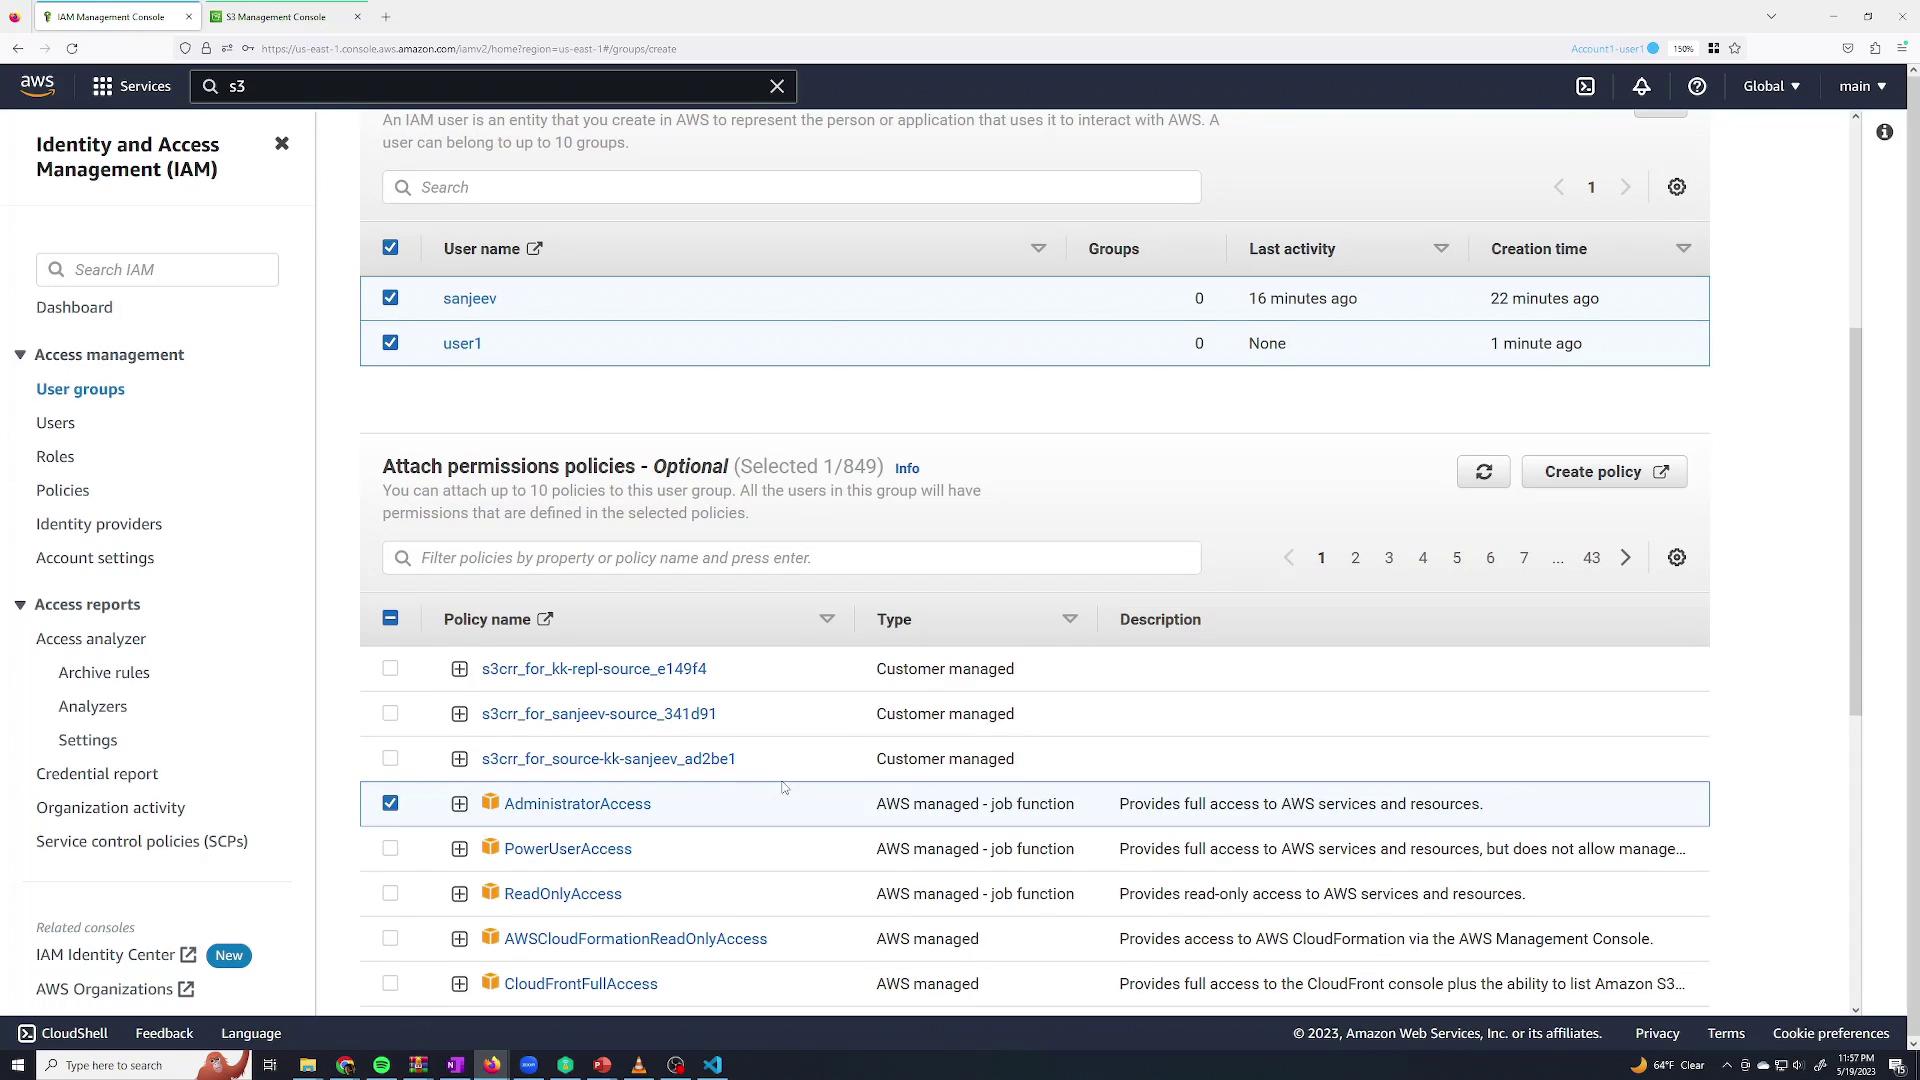Uncheck the sanjeev user checkbox

(390, 298)
